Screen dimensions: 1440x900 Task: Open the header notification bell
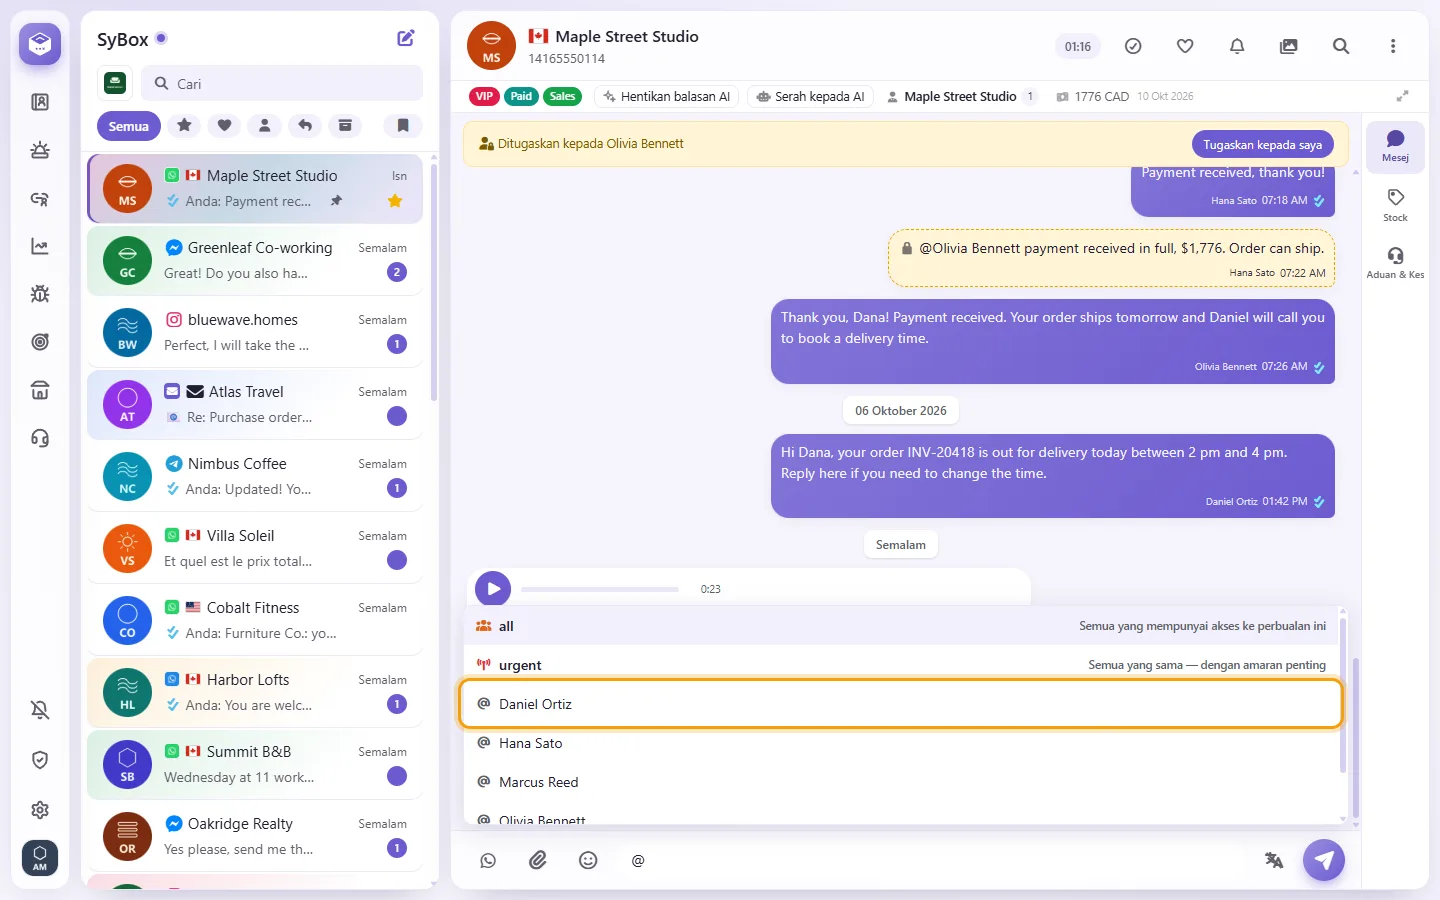pyautogui.click(x=1237, y=46)
